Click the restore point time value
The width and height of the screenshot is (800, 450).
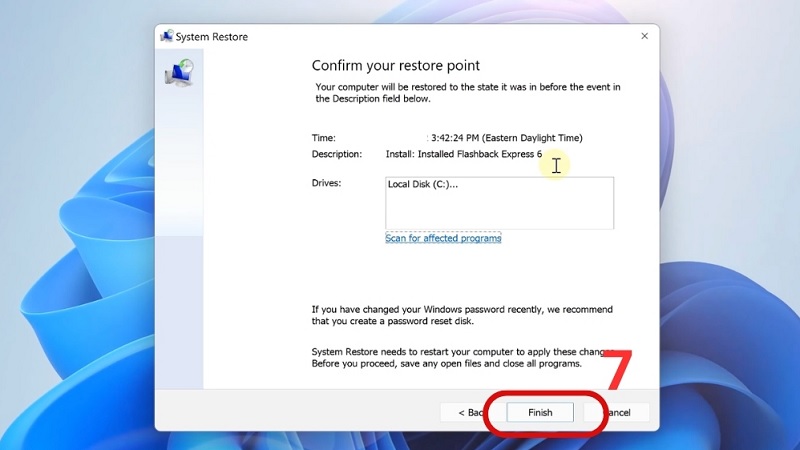tap(506, 138)
